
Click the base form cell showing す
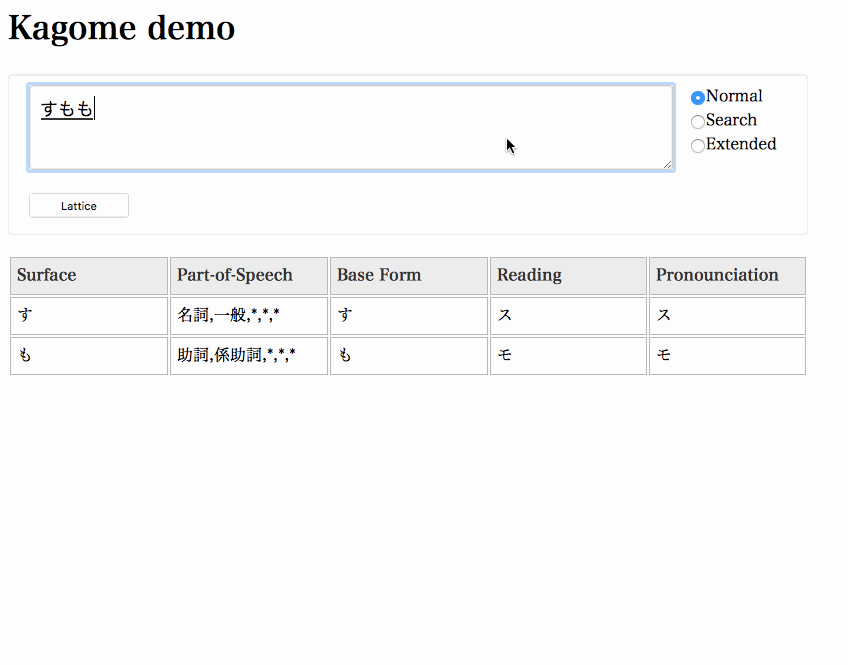pyautogui.click(x=408, y=315)
